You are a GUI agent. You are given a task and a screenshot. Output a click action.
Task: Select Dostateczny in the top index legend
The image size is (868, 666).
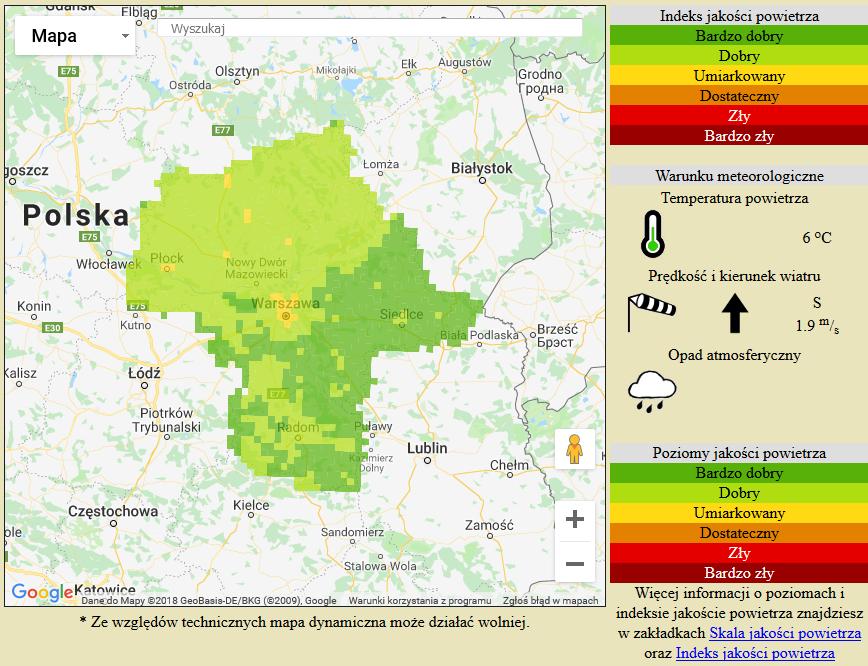pyautogui.click(x=739, y=96)
